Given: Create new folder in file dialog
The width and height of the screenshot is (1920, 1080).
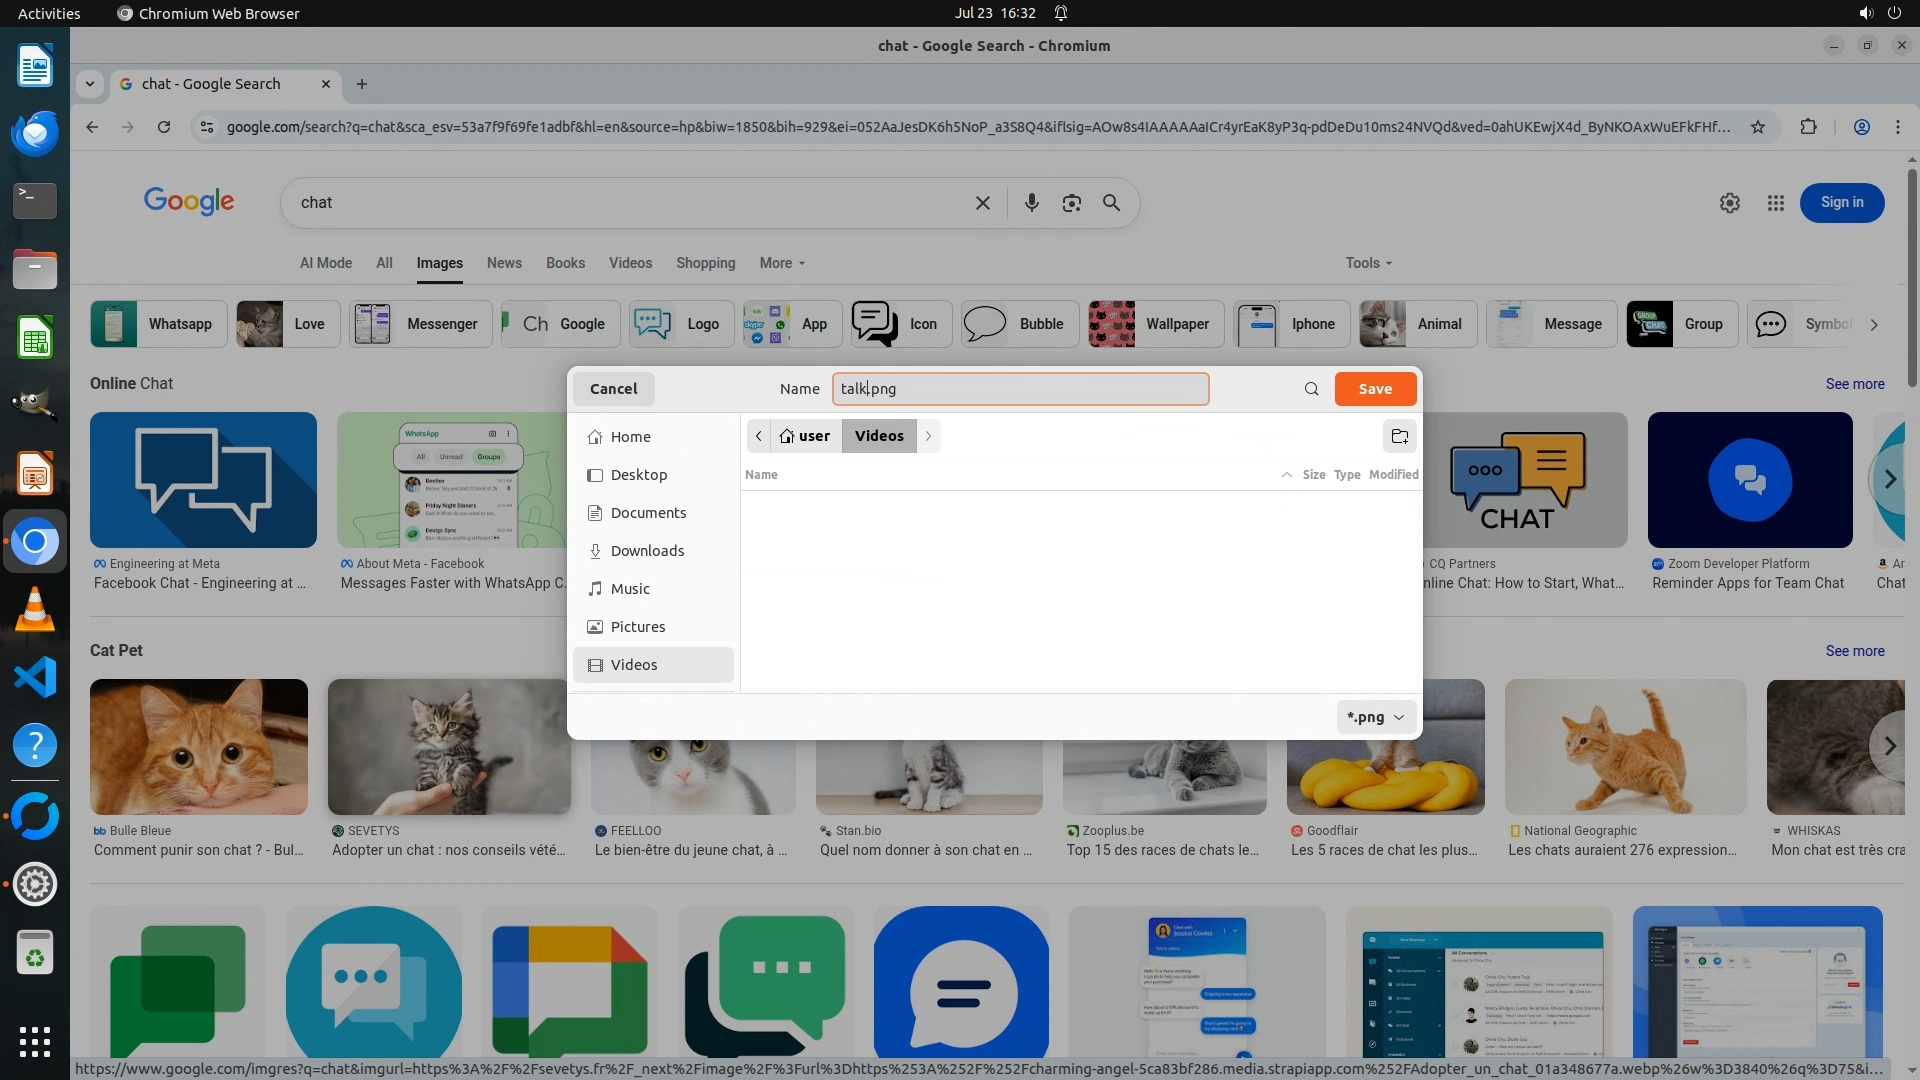Looking at the screenshot, I should pyautogui.click(x=1399, y=436).
